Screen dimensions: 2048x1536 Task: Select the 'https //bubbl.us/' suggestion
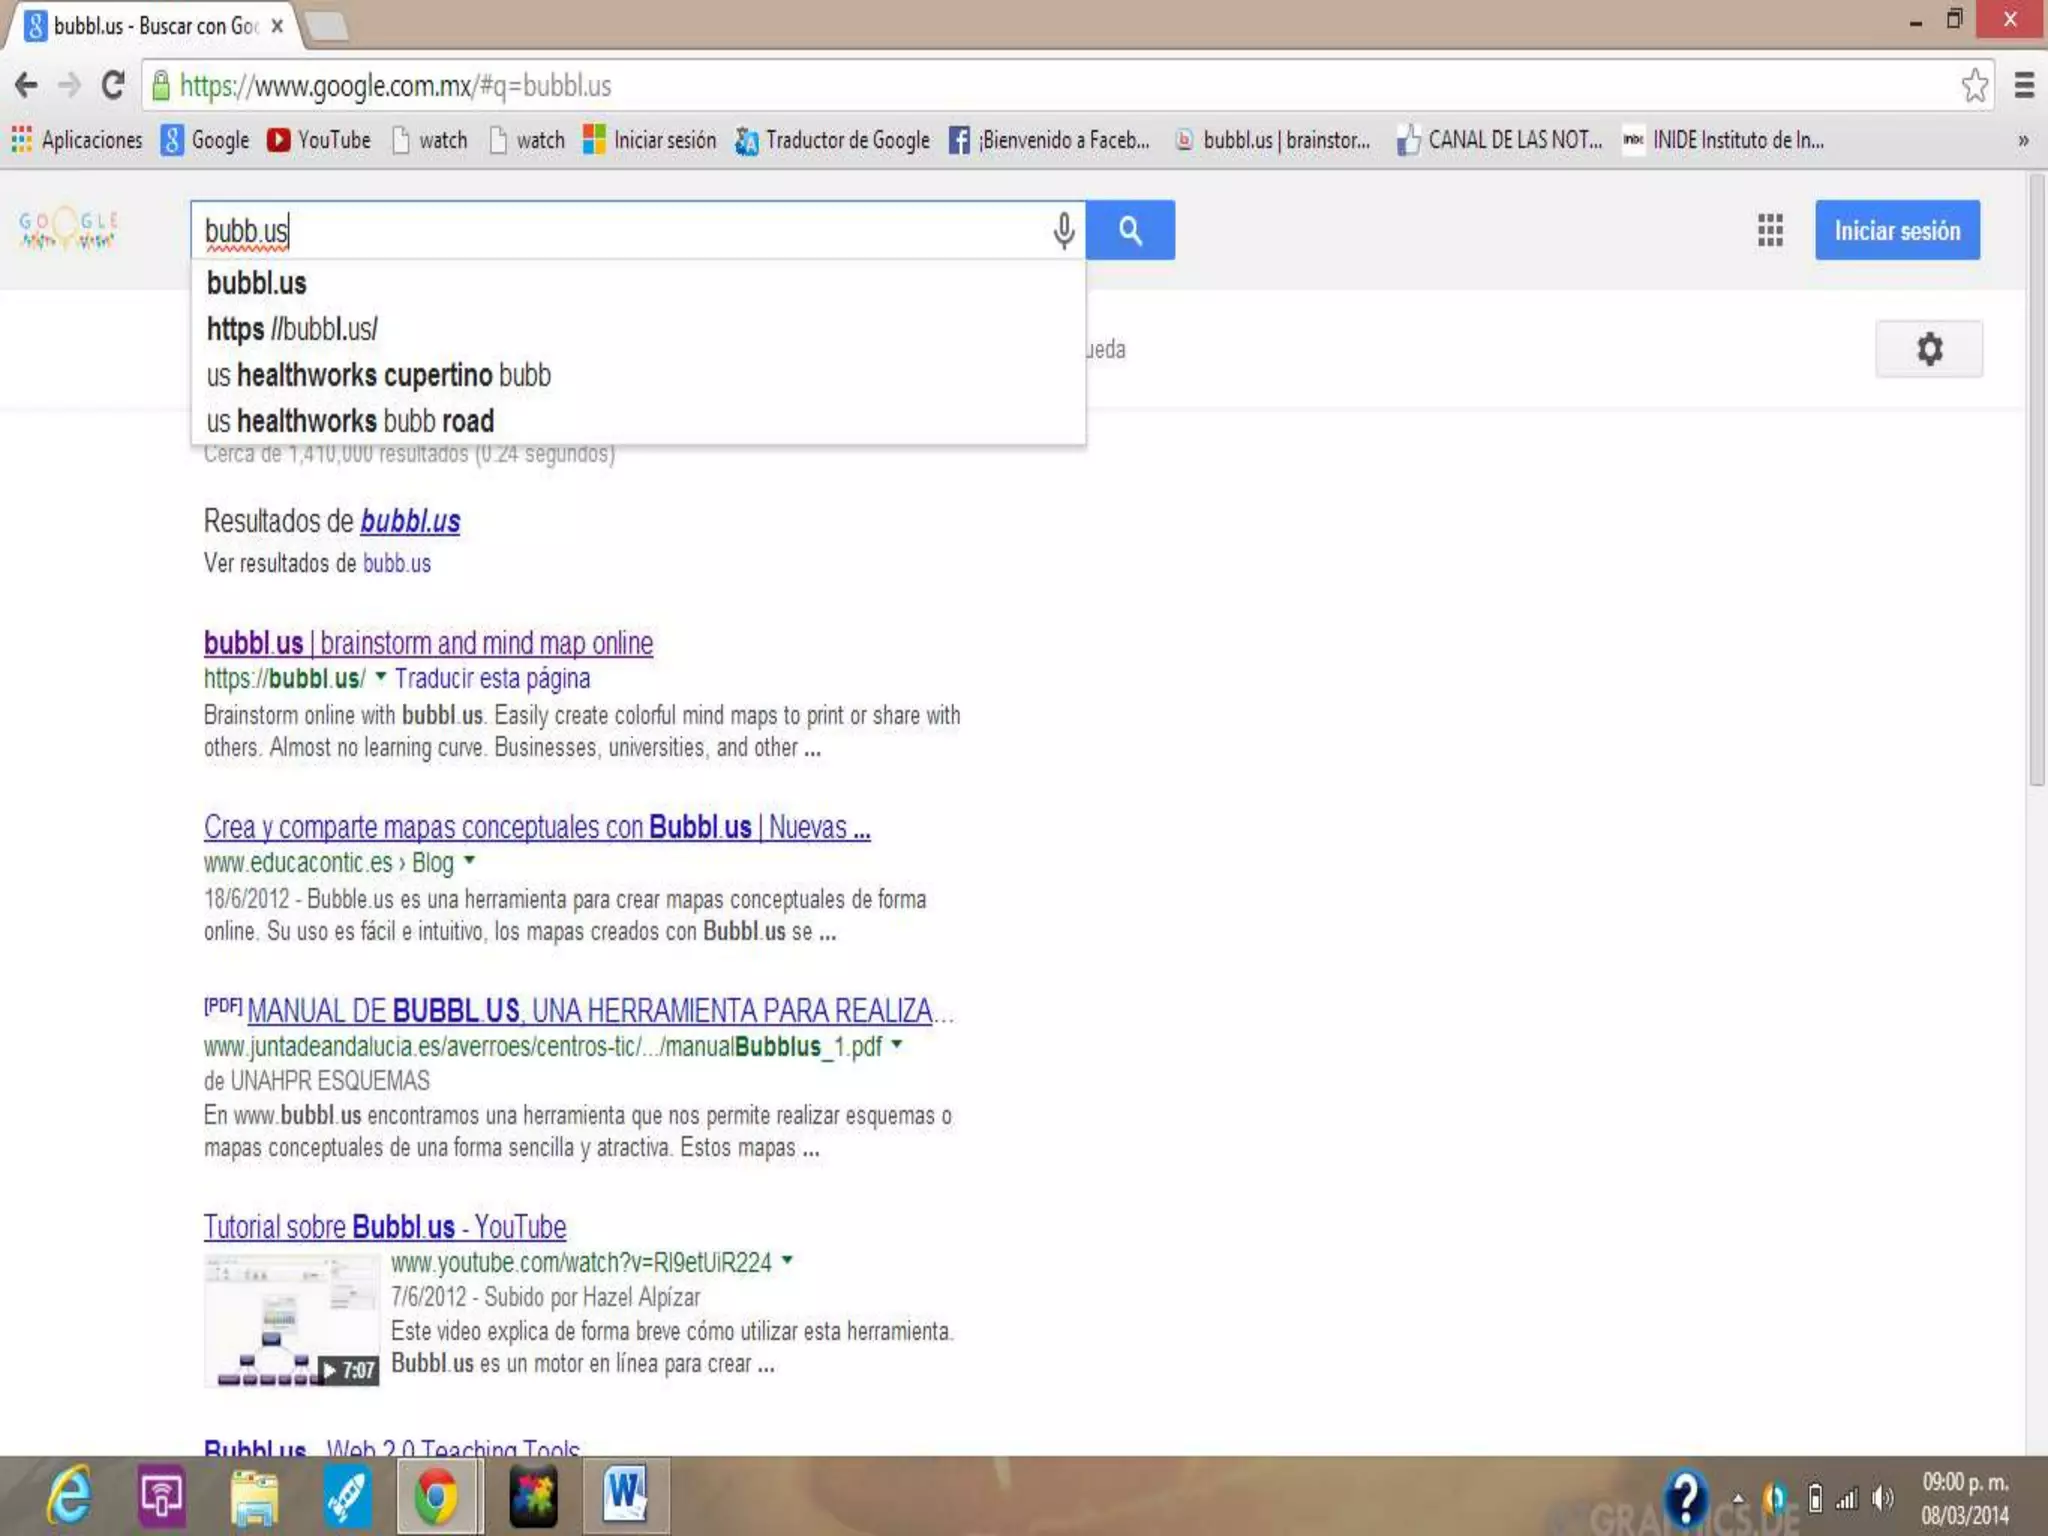click(x=292, y=329)
